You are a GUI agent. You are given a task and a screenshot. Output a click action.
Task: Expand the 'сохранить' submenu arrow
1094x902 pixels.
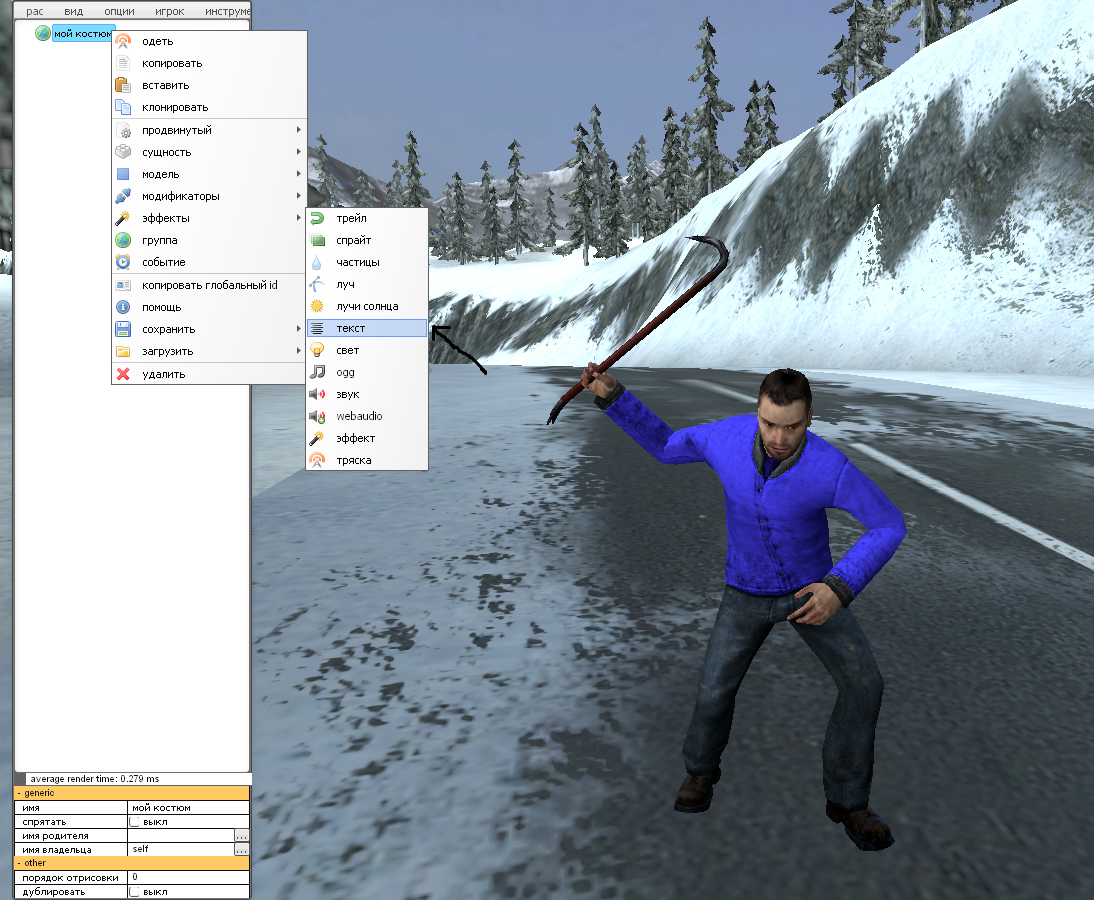[299, 329]
